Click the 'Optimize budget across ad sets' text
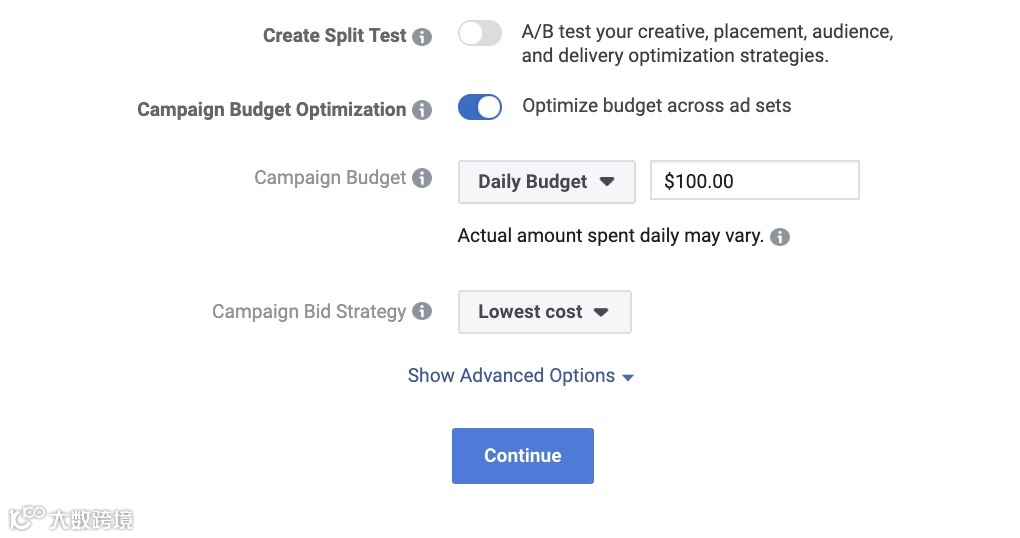The image size is (1020, 538). [x=656, y=106]
